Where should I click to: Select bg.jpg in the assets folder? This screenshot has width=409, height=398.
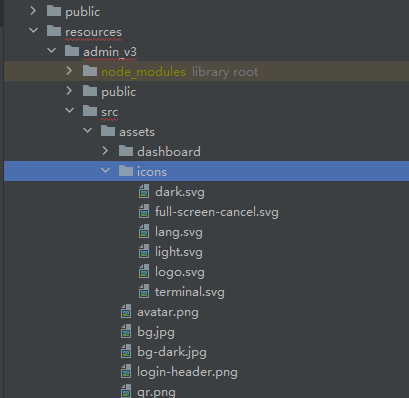point(156,332)
